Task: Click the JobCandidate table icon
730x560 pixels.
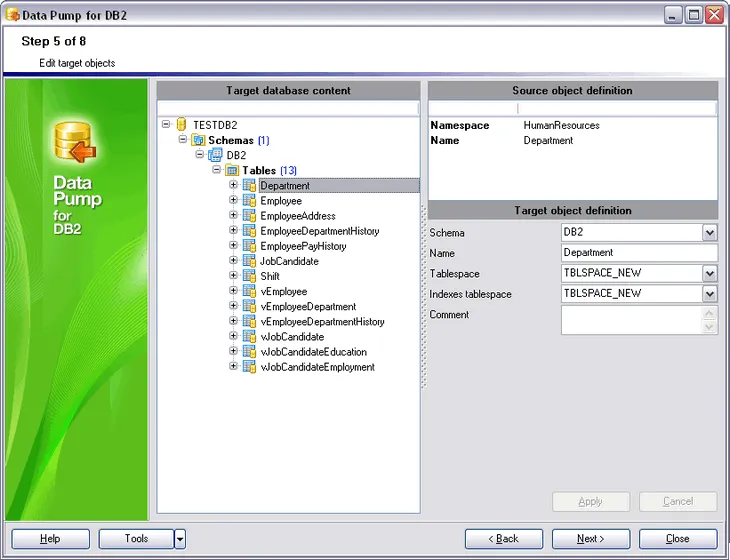Action: [x=250, y=261]
